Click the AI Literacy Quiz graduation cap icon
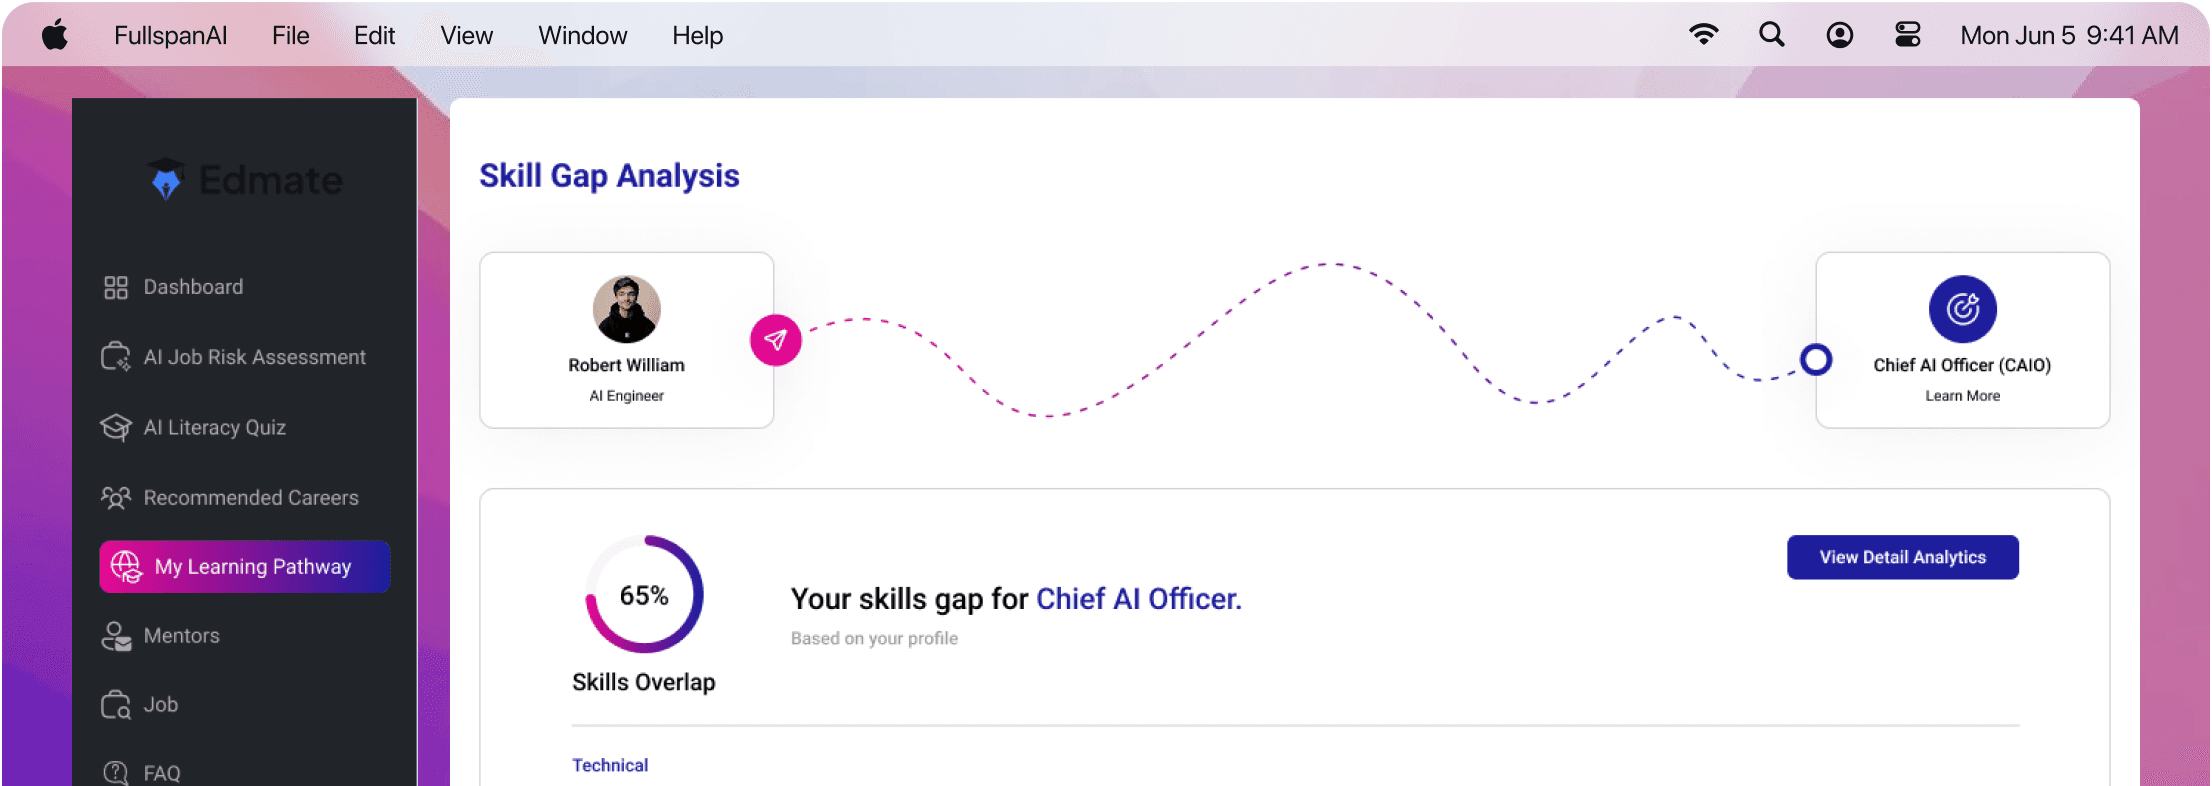The width and height of the screenshot is (2212, 786). pos(116,427)
